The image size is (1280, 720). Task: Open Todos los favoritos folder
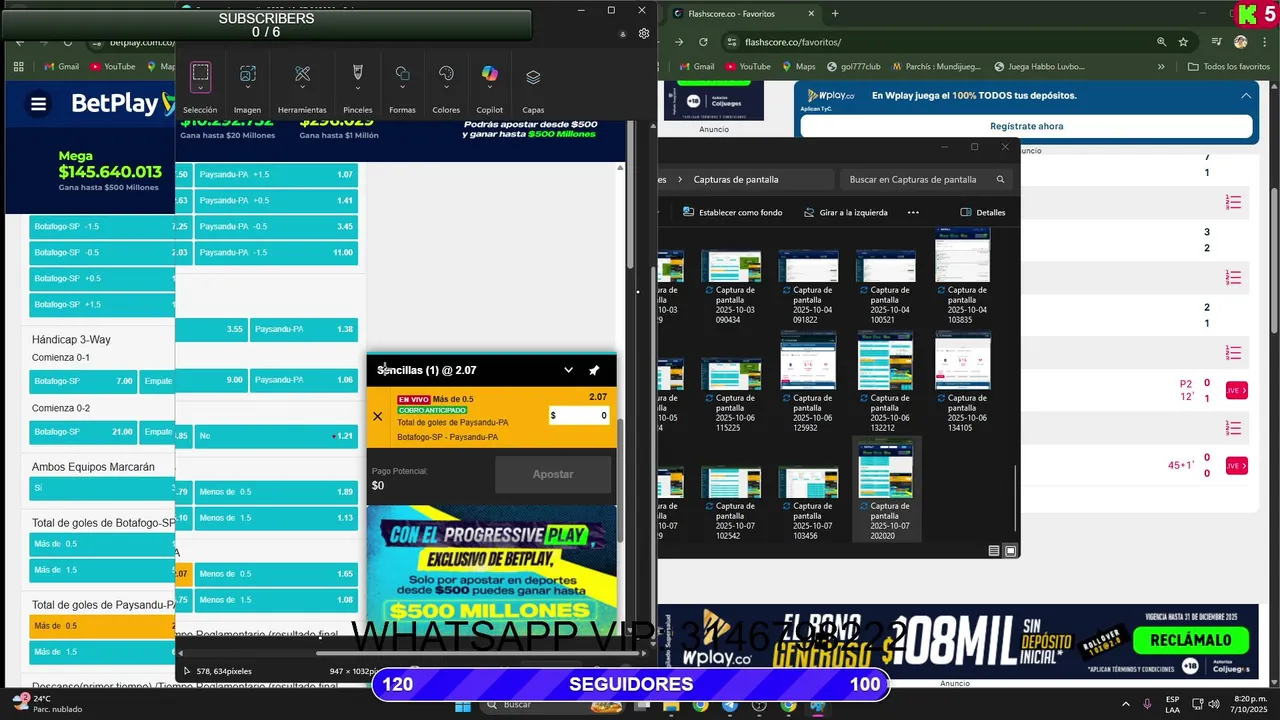pos(1229,66)
